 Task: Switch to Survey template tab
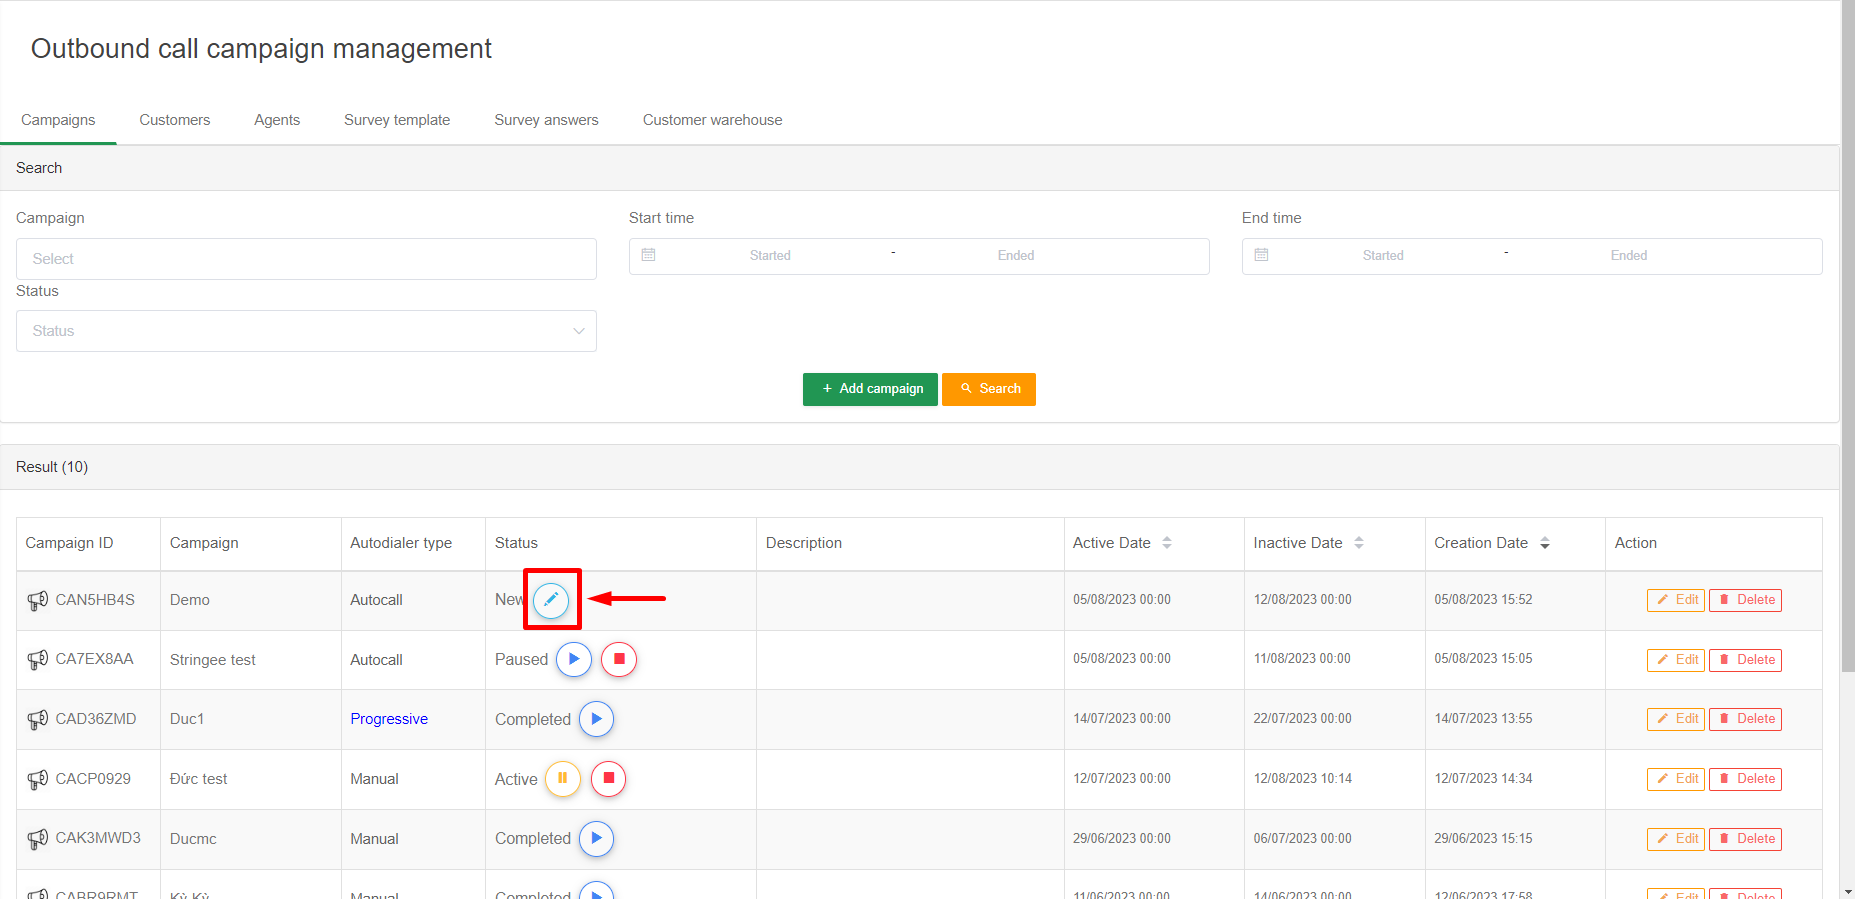click(397, 120)
